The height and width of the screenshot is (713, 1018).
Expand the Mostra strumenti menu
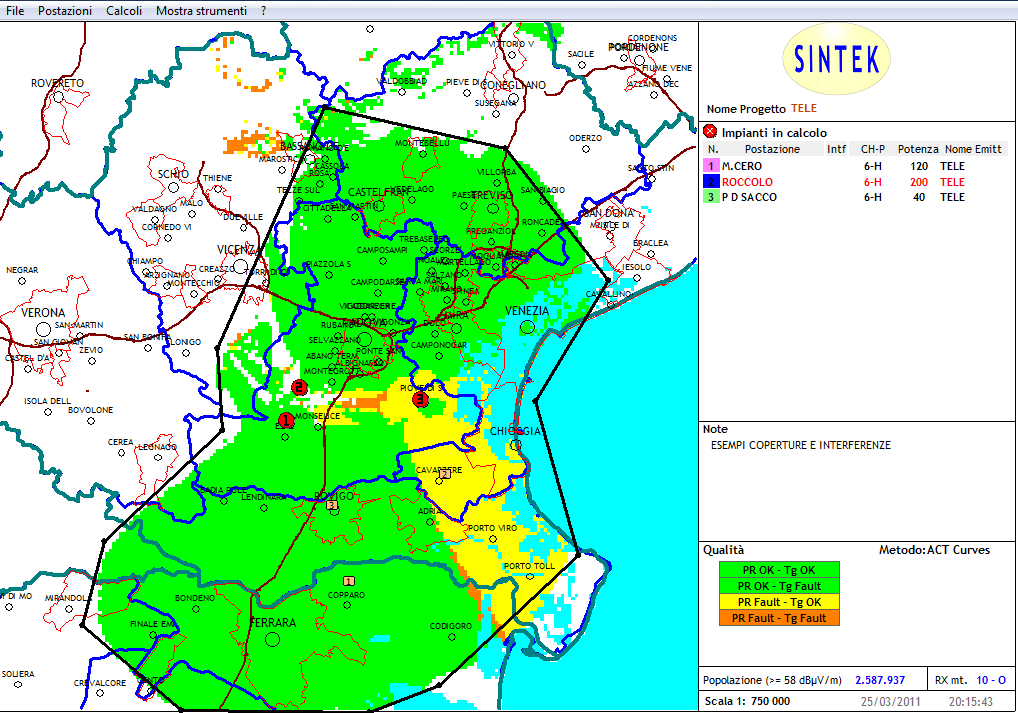(201, 10)
